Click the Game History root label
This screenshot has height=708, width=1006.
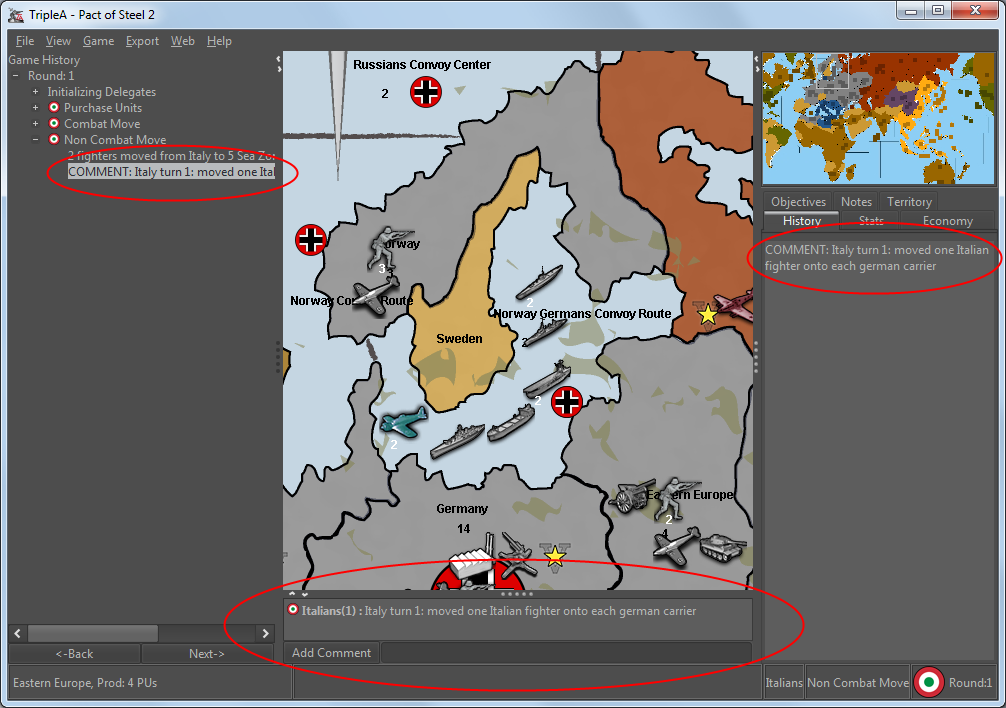44,60
